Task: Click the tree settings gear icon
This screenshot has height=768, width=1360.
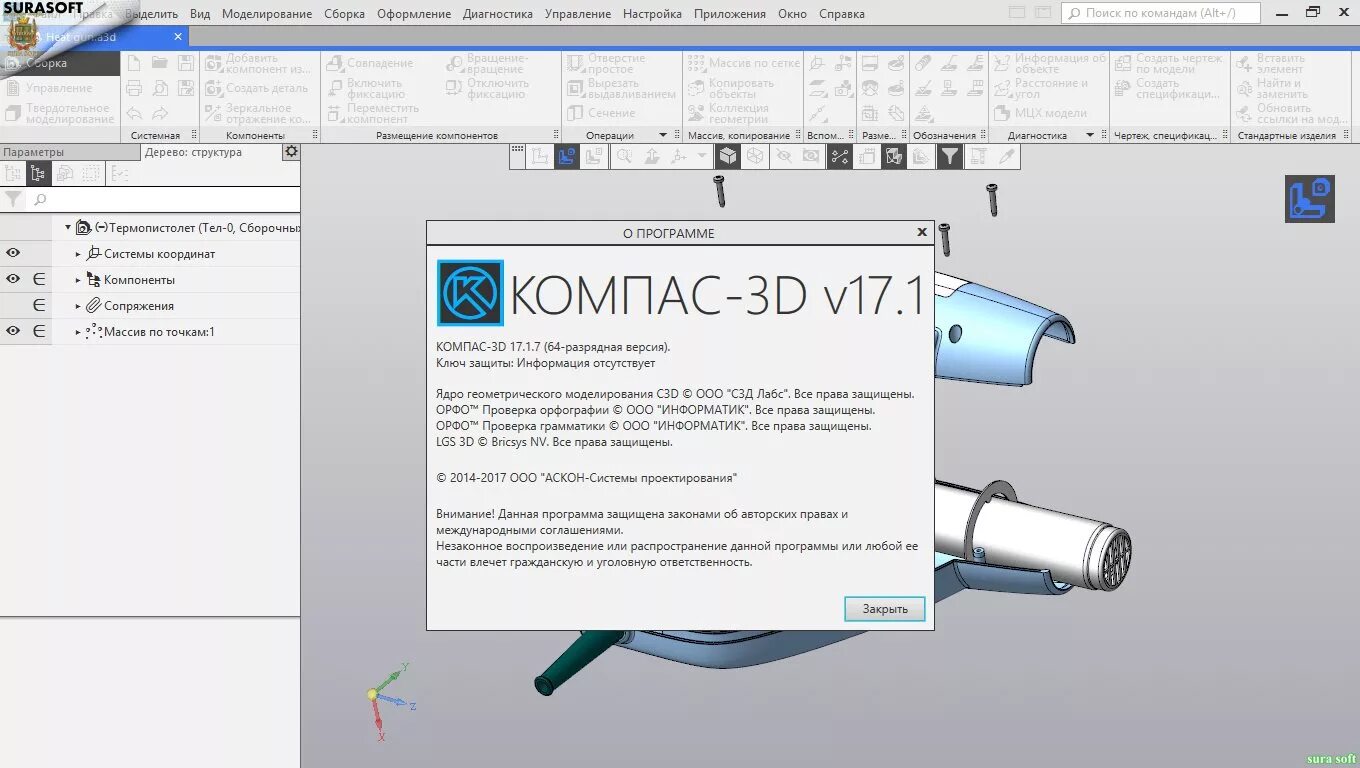Action: click(291, 152)
